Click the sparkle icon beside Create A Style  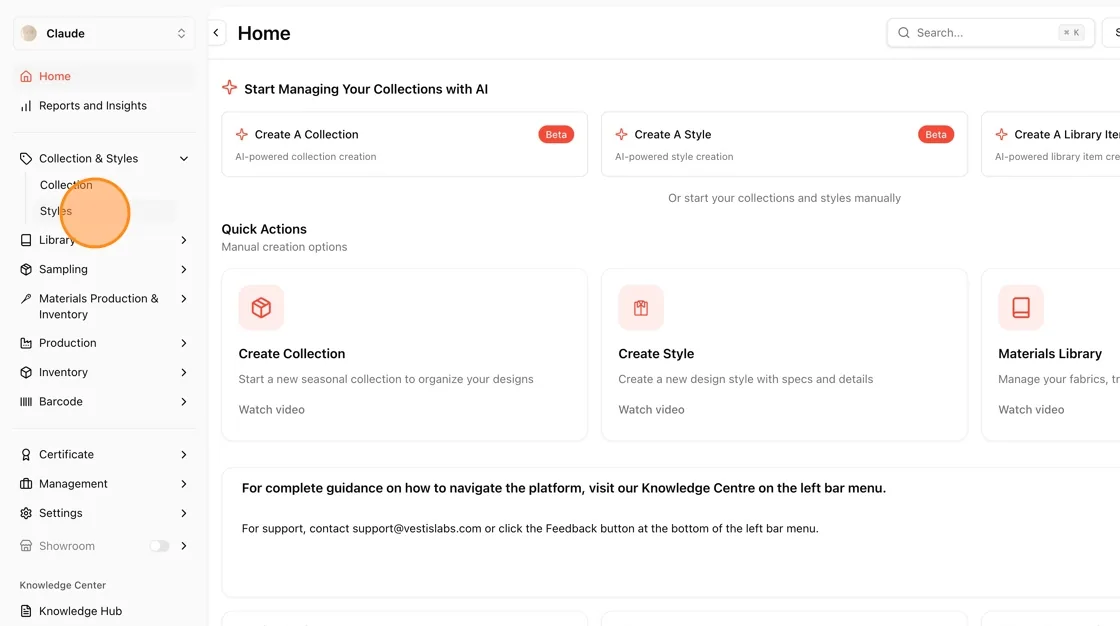coord(621,134)
